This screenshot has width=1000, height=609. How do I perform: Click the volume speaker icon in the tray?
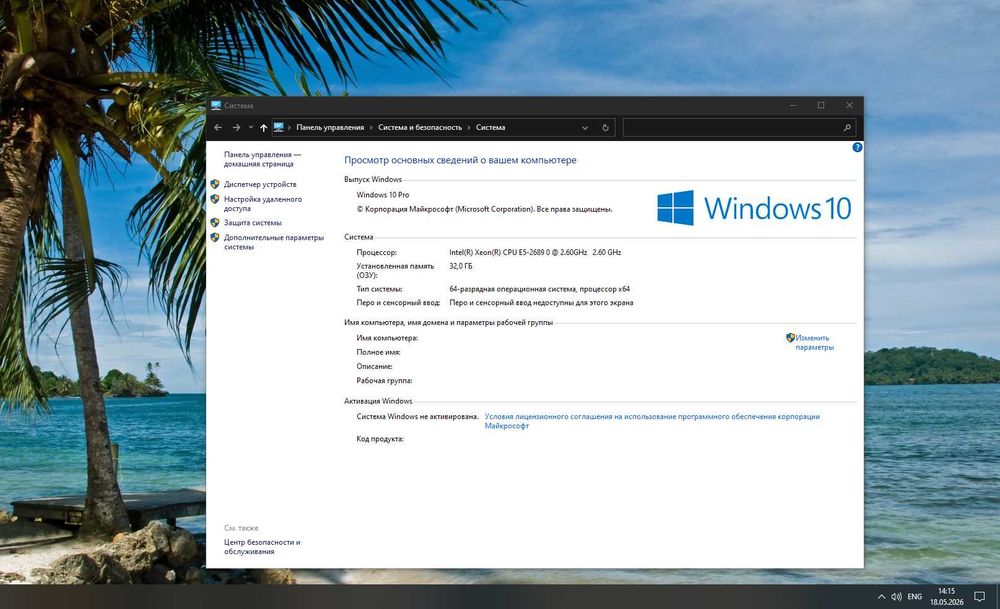[896, 597]
